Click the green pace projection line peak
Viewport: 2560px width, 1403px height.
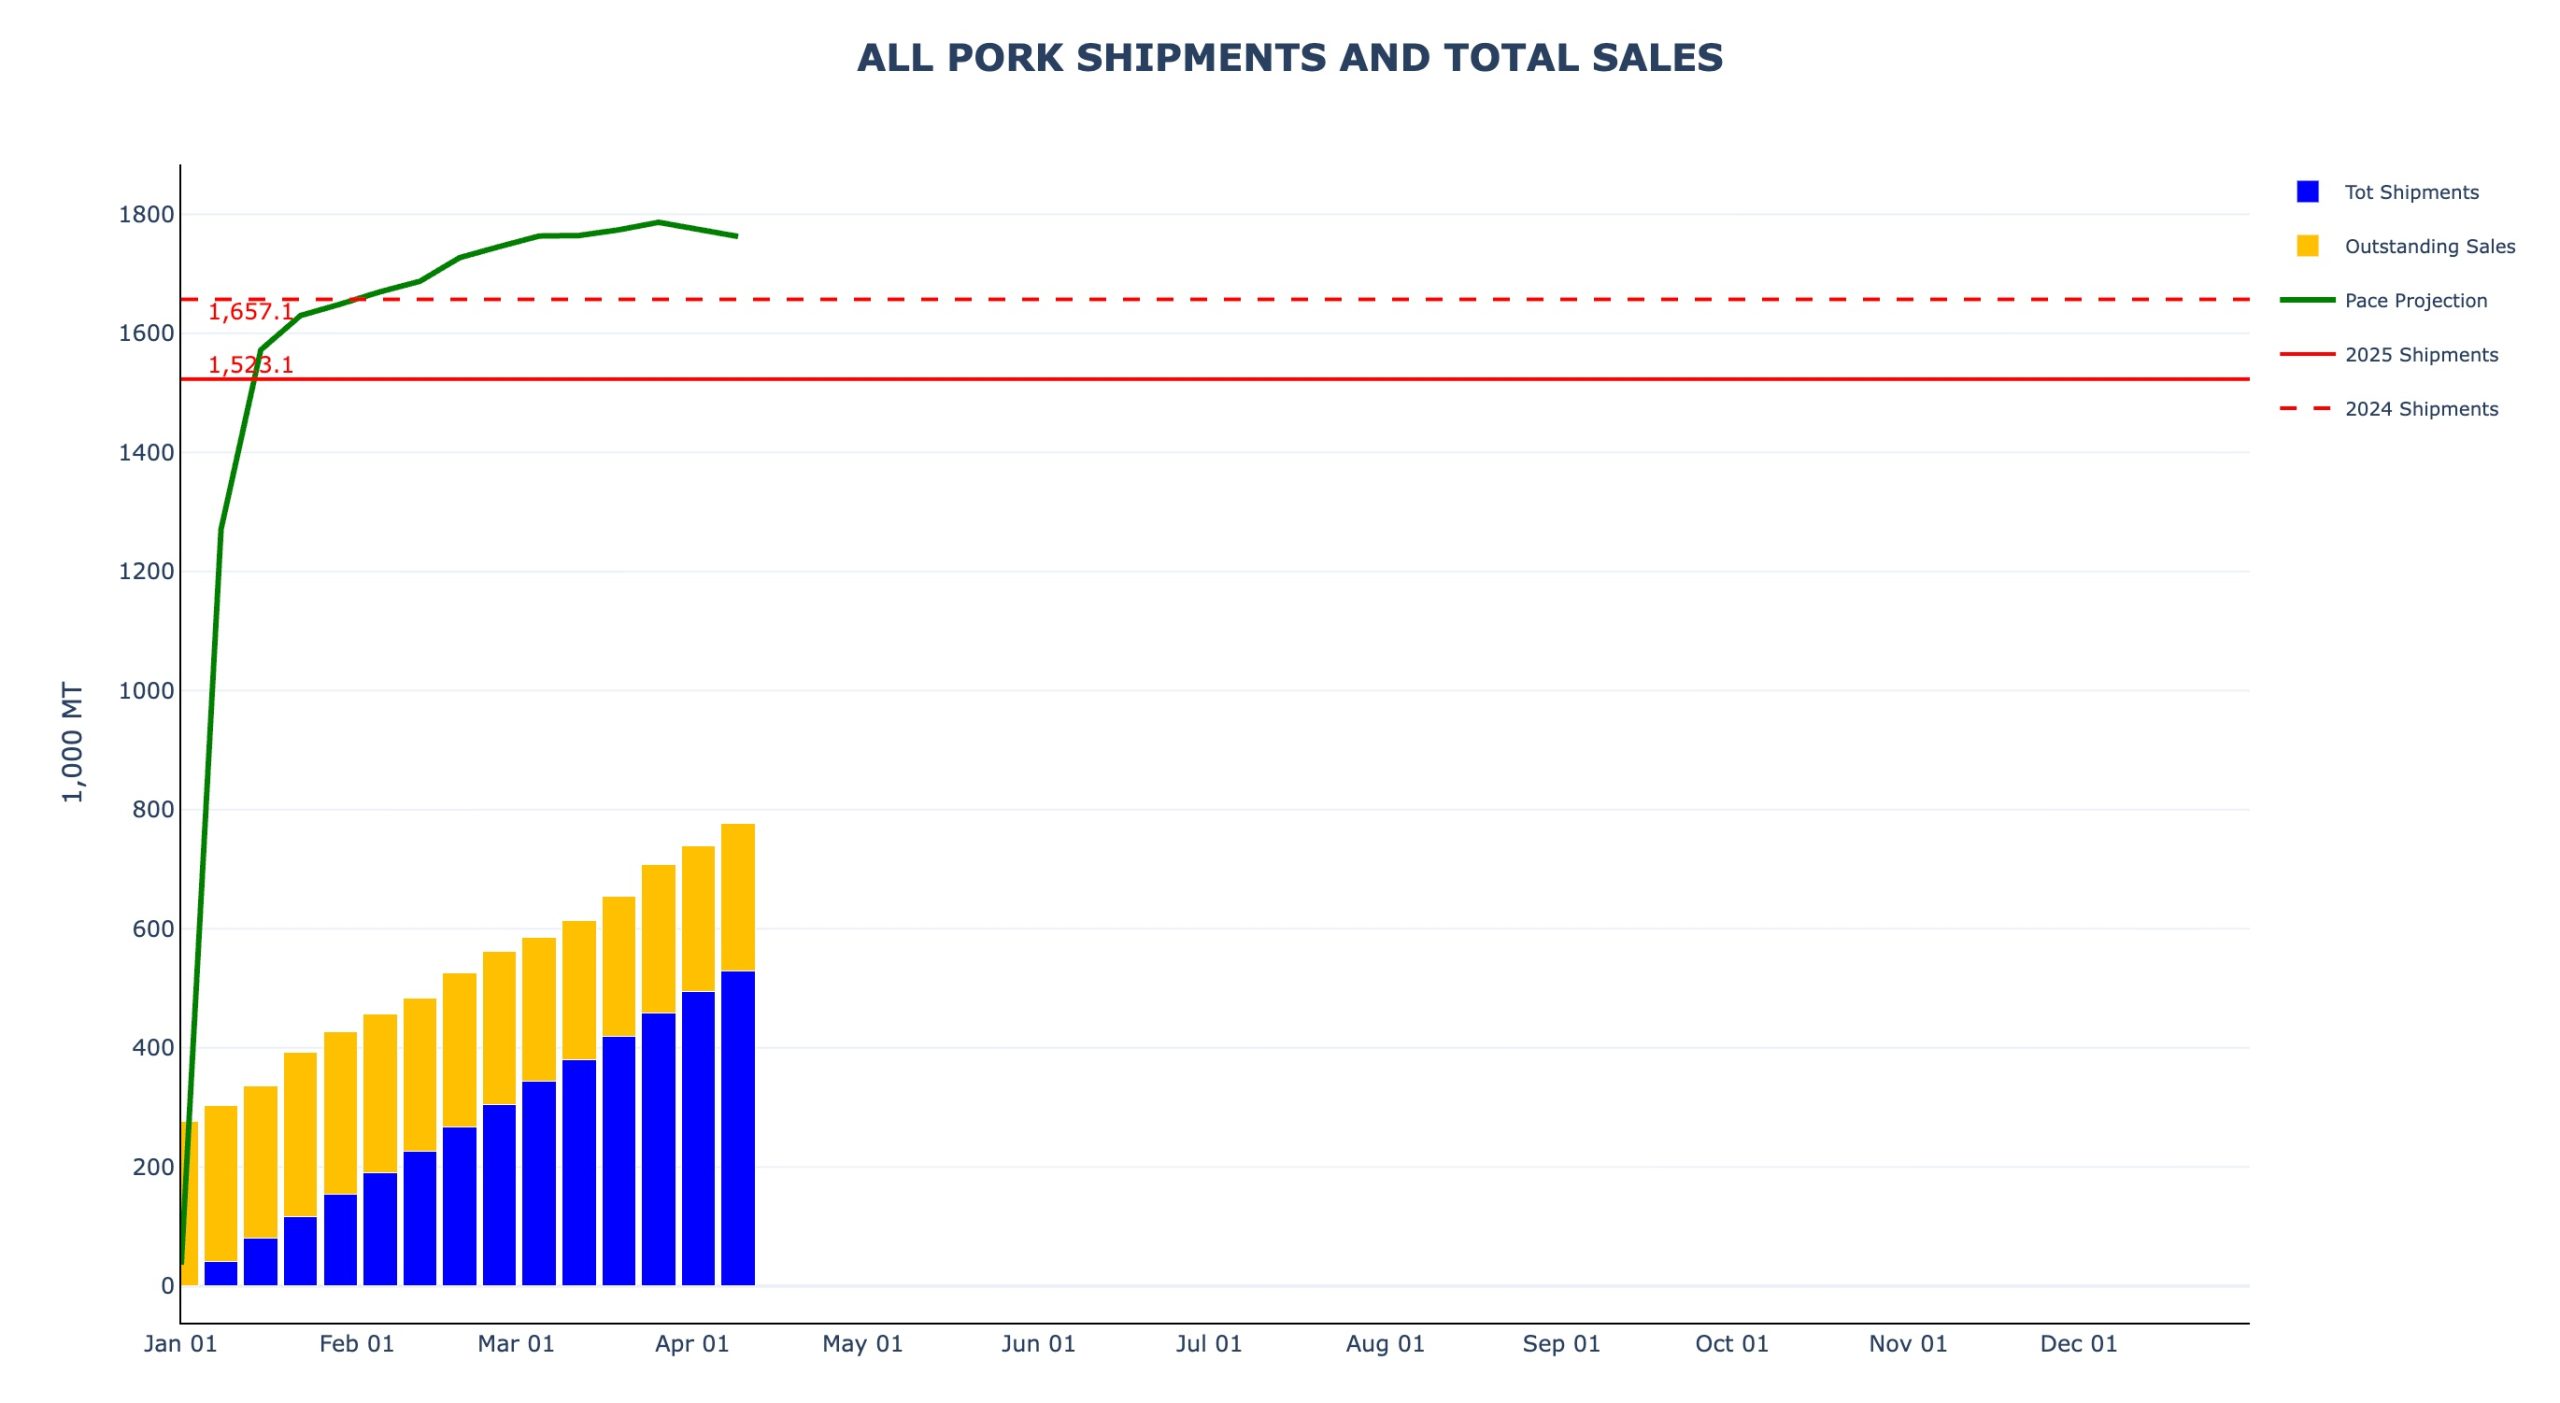click(x=658, y=222)
